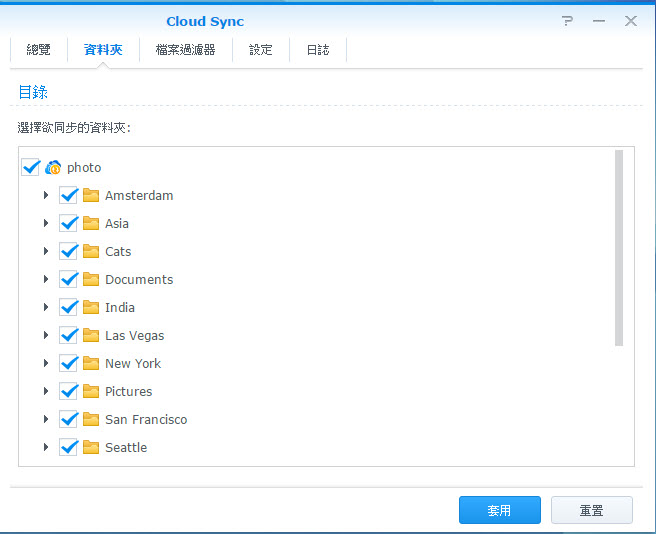The image size is (656, 534).
Task: Select the photo root label
Action: click(84, 168)
